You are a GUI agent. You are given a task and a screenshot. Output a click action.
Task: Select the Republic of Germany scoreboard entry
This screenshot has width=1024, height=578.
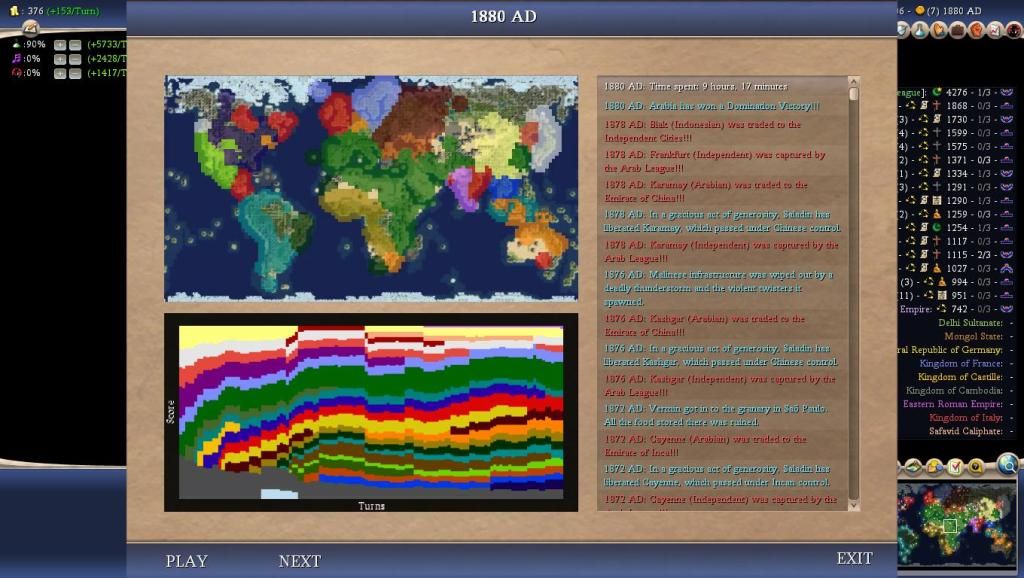click(x=951, y=349)
